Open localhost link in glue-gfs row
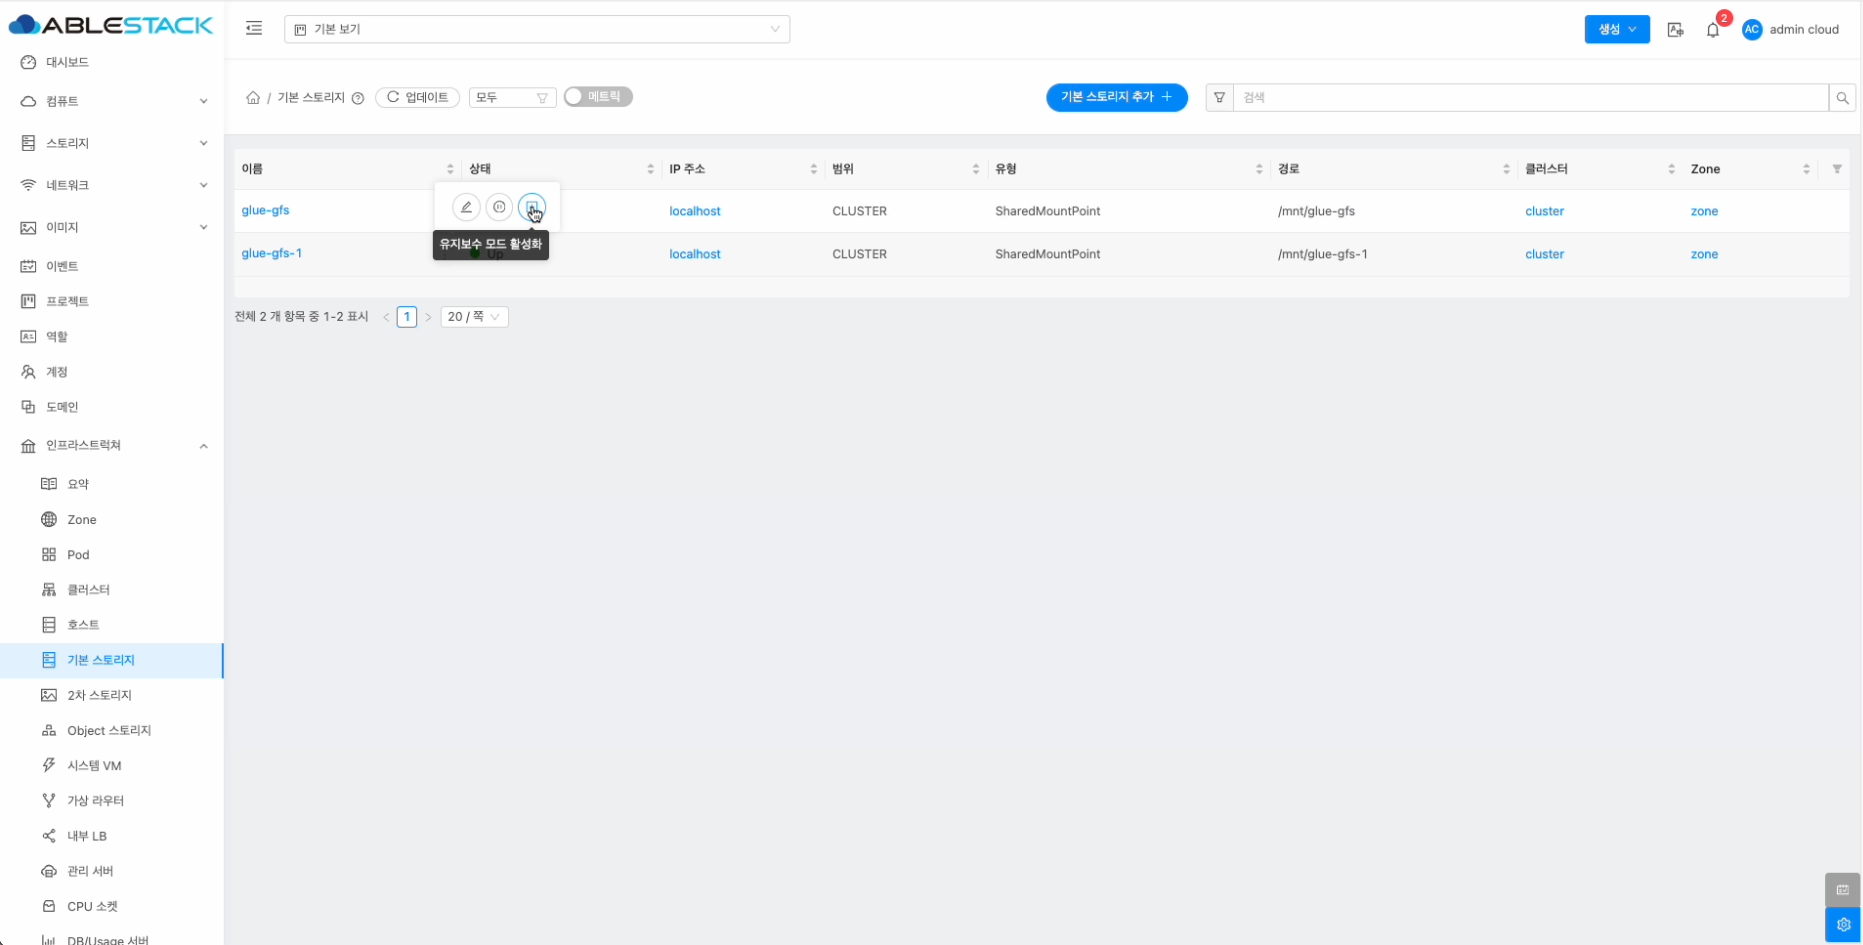The height and width of the screenshot is (945, 1863). click(695, 211)
